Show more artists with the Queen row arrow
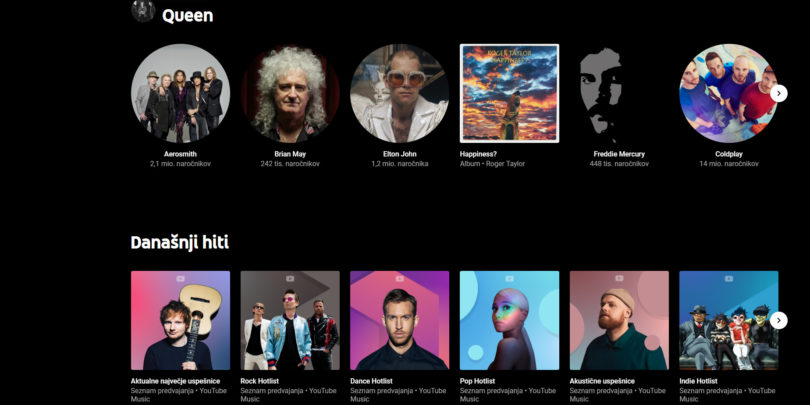 point(778,94)
